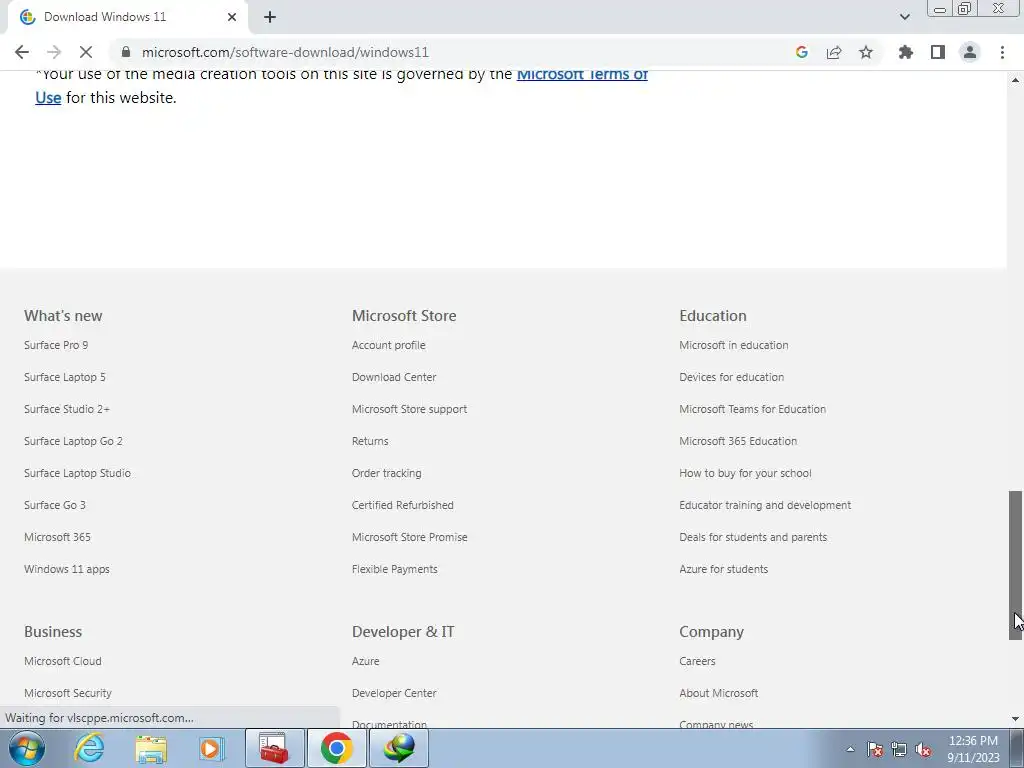Open the Surface Laptop 5 link
1024x768 pixels.
65,377
